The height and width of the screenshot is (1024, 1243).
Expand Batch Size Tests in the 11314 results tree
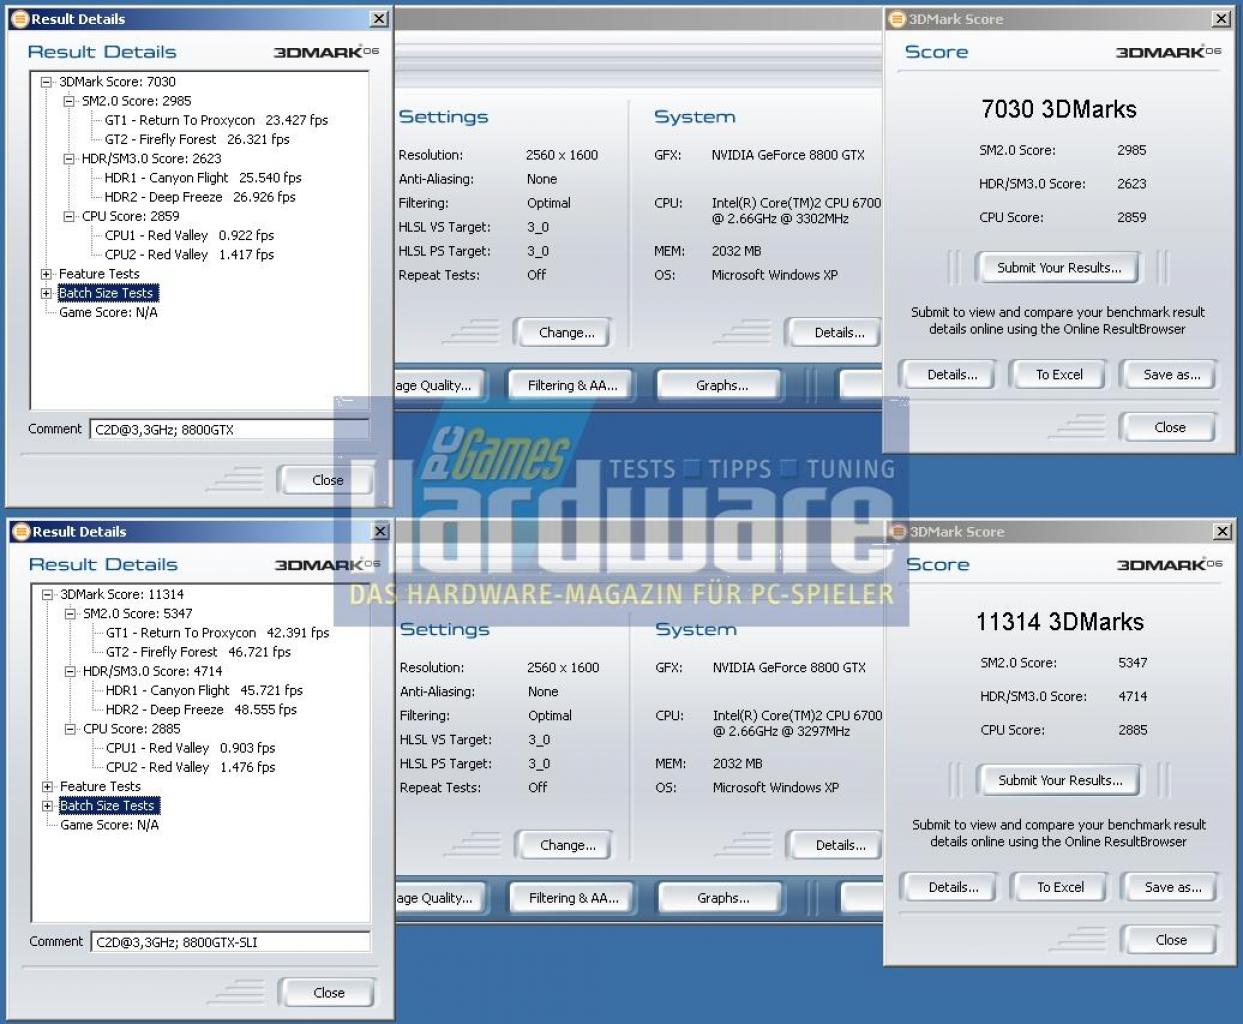[47, 806]
